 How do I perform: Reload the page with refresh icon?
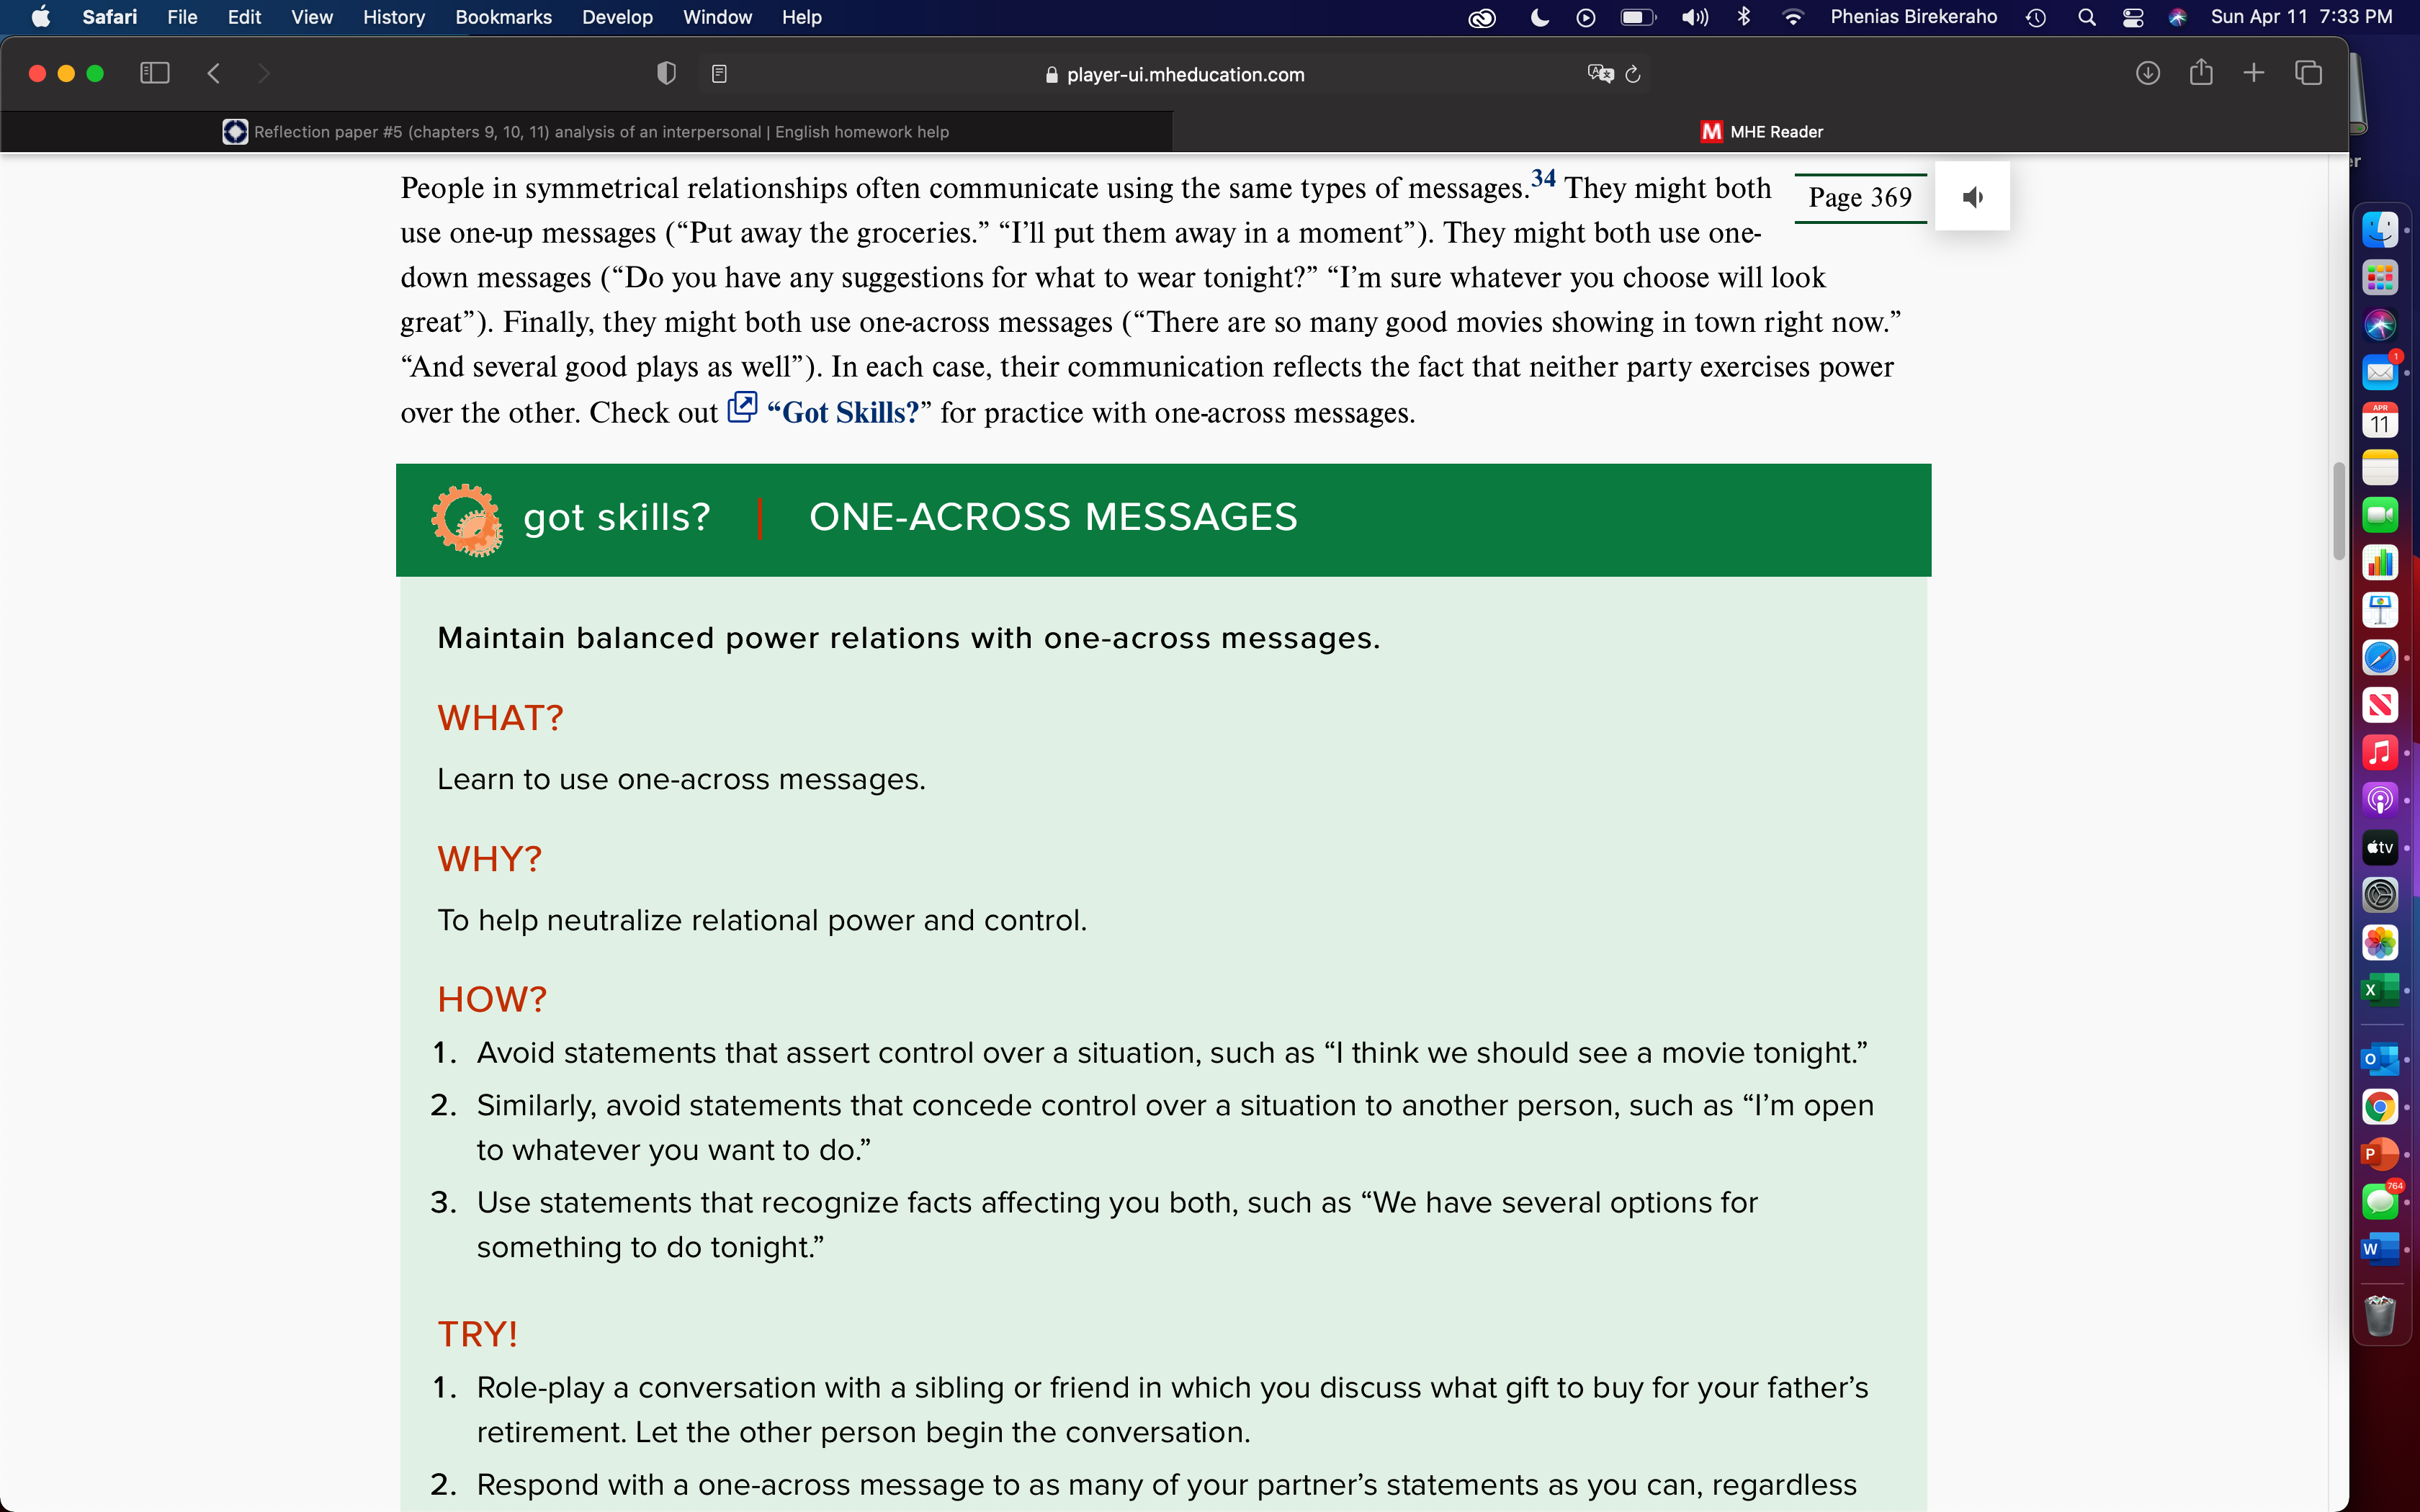coord(1633,74)
